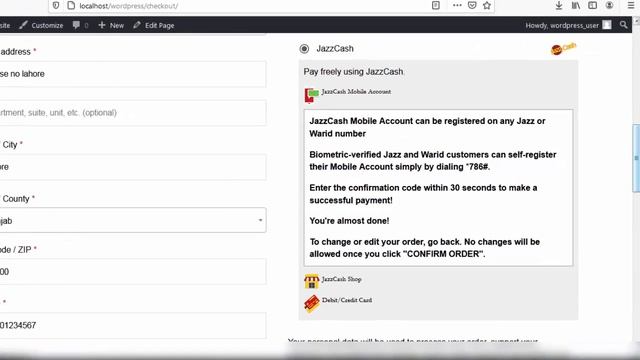Screen dimensions: 640x360
Task: Open the Howdy, wordpress_user menu
Action: (568, 25)
